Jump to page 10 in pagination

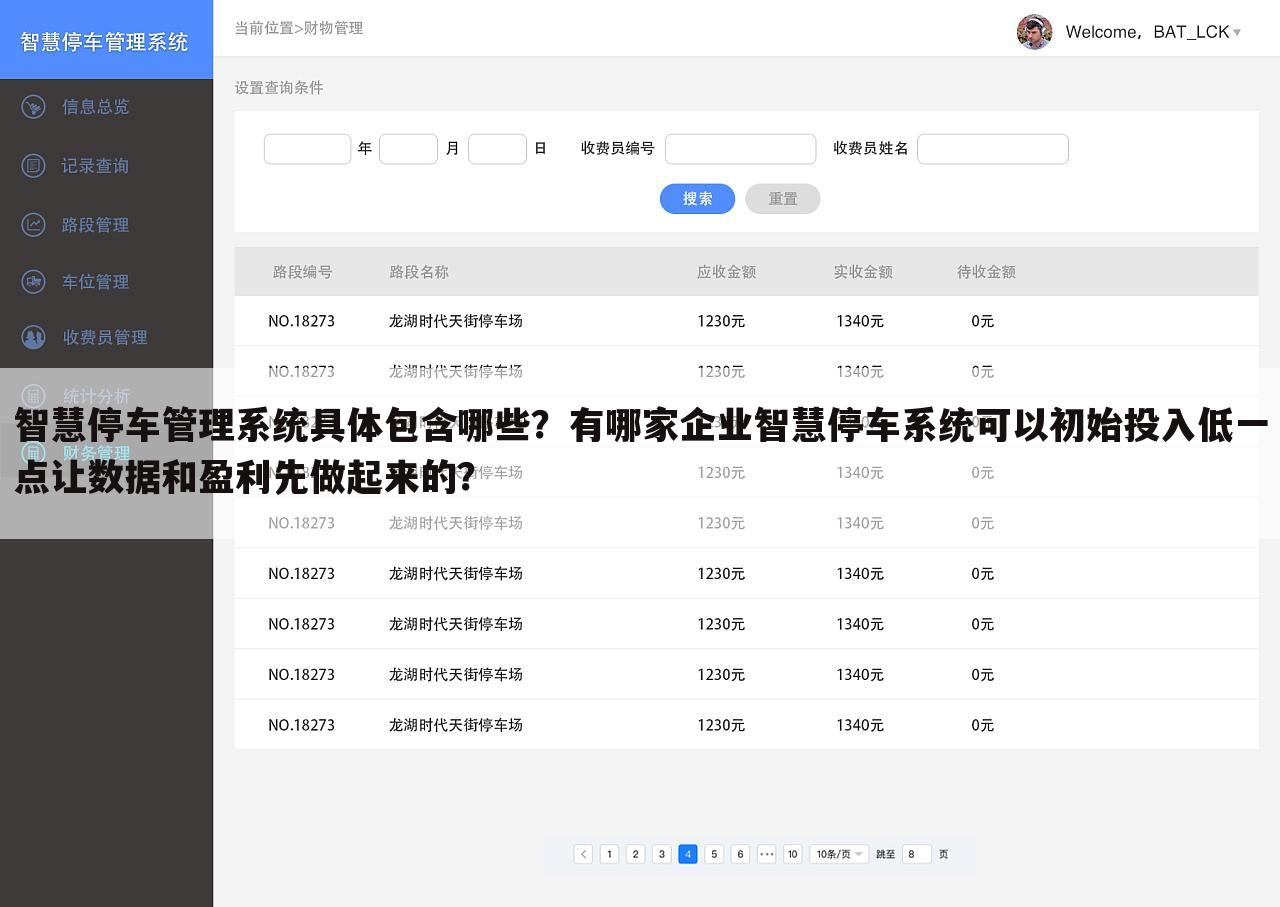coord(793,854)
